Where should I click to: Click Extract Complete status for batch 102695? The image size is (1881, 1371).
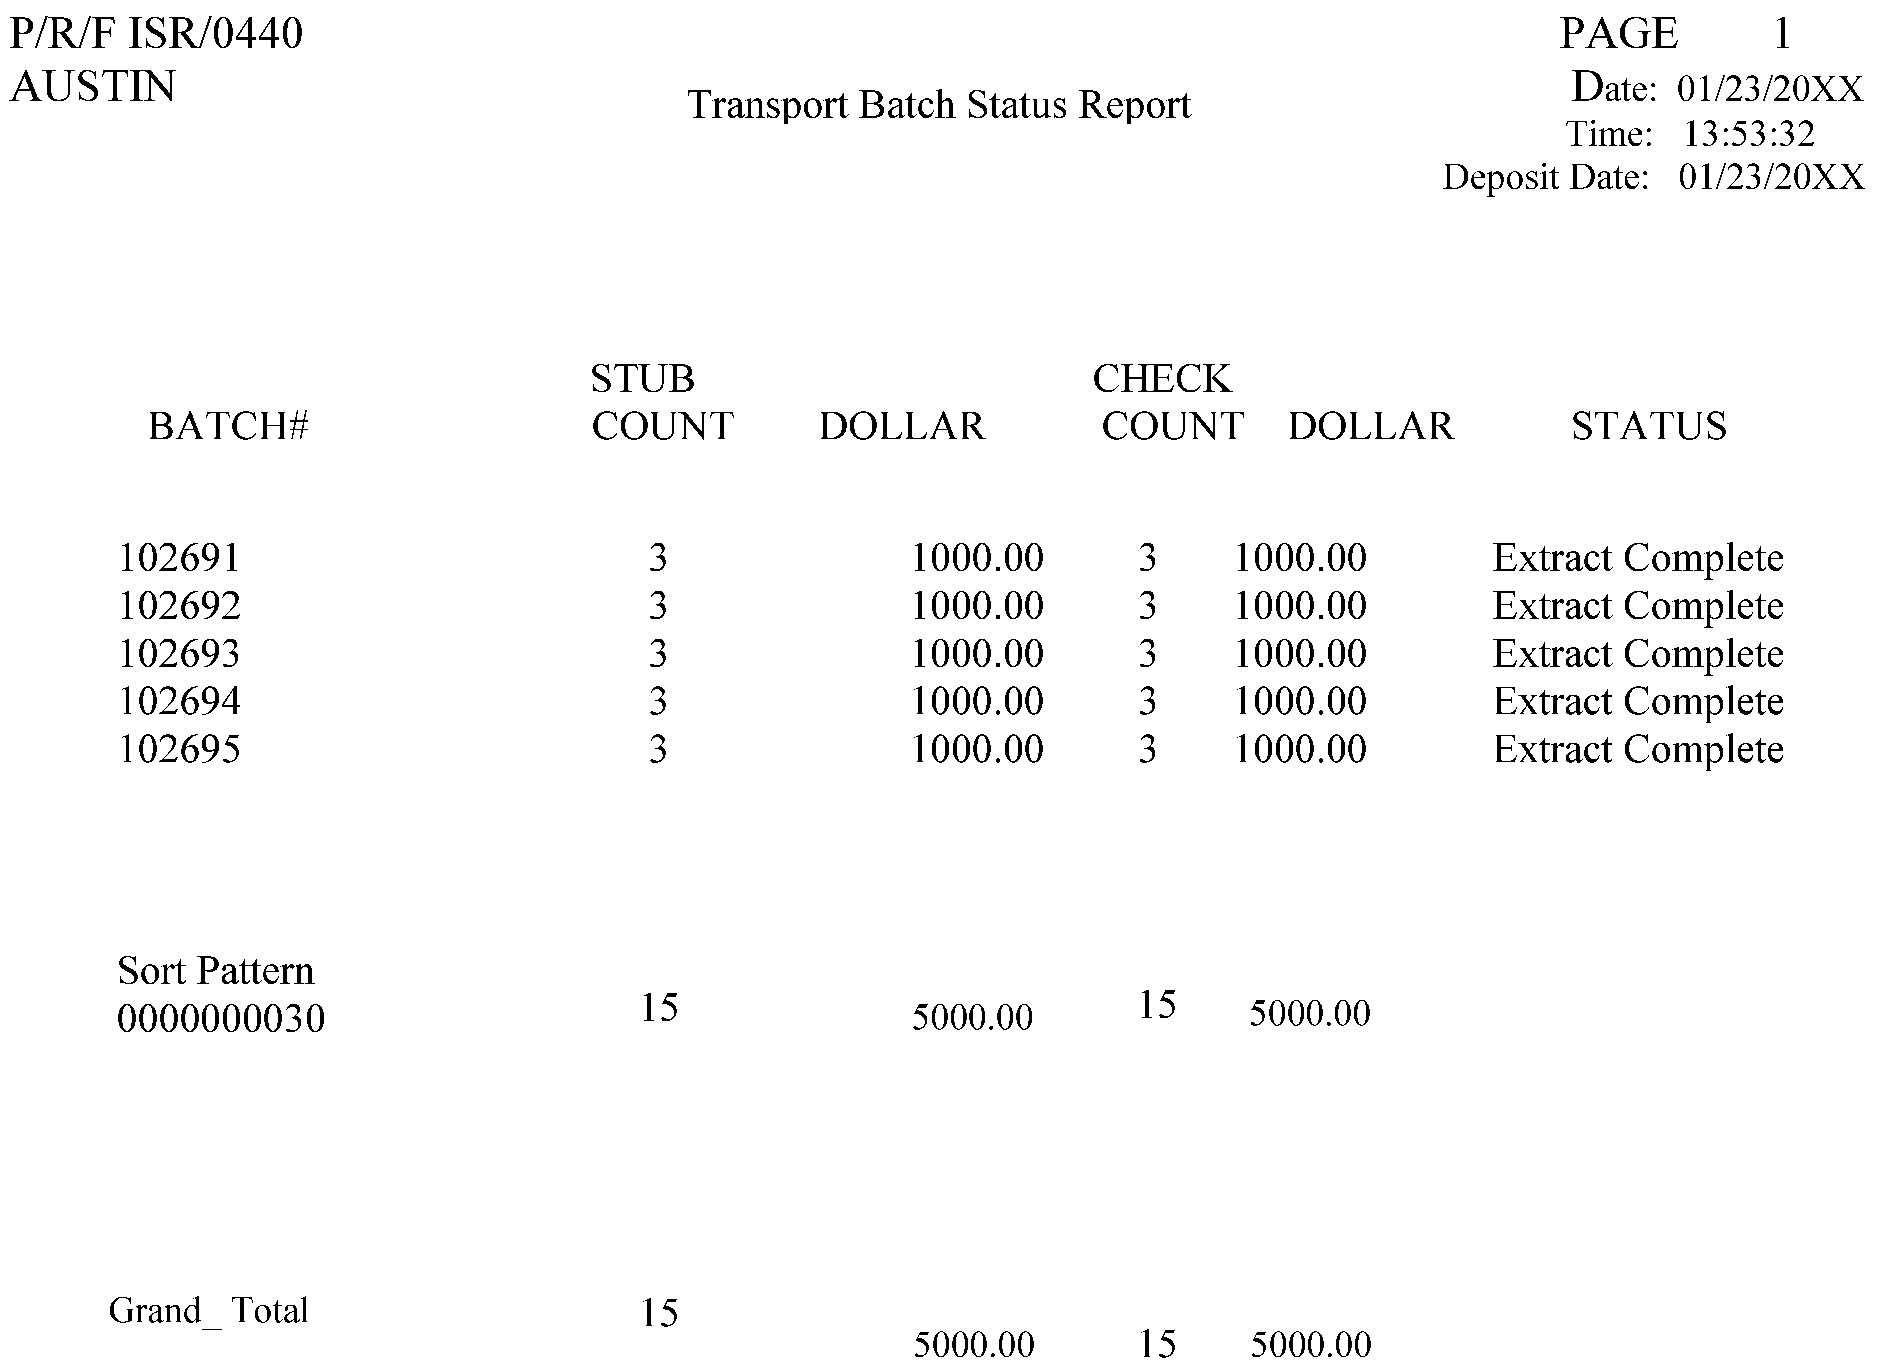pos(1638,750)
